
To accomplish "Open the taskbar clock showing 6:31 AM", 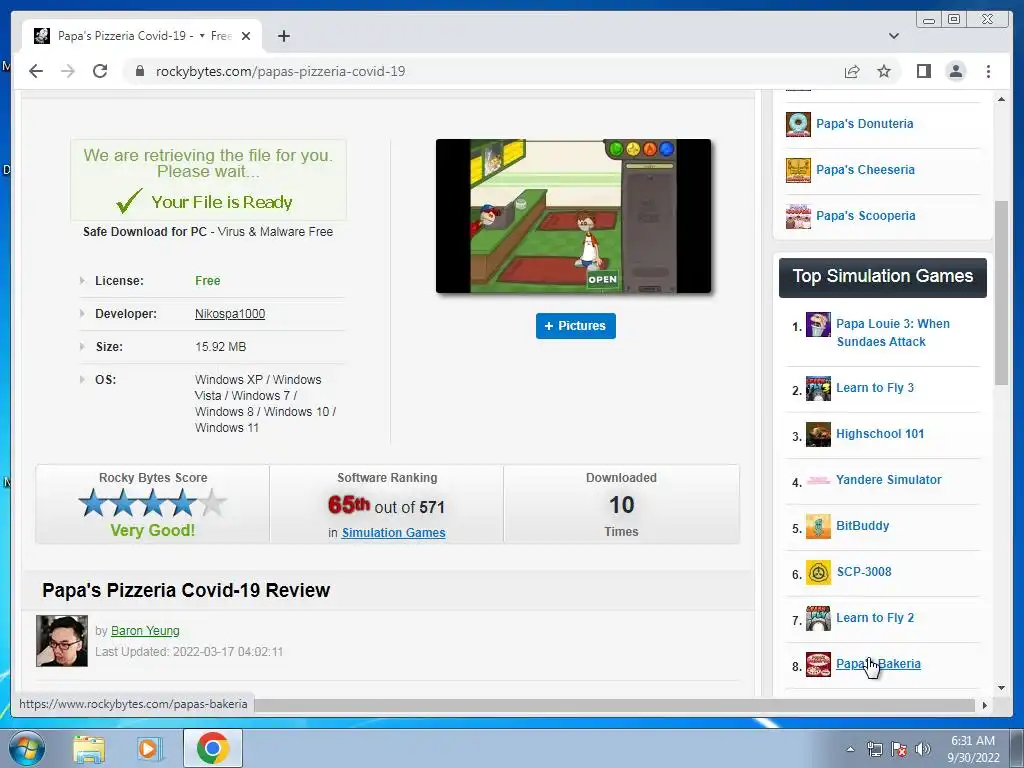I will 973,749.
